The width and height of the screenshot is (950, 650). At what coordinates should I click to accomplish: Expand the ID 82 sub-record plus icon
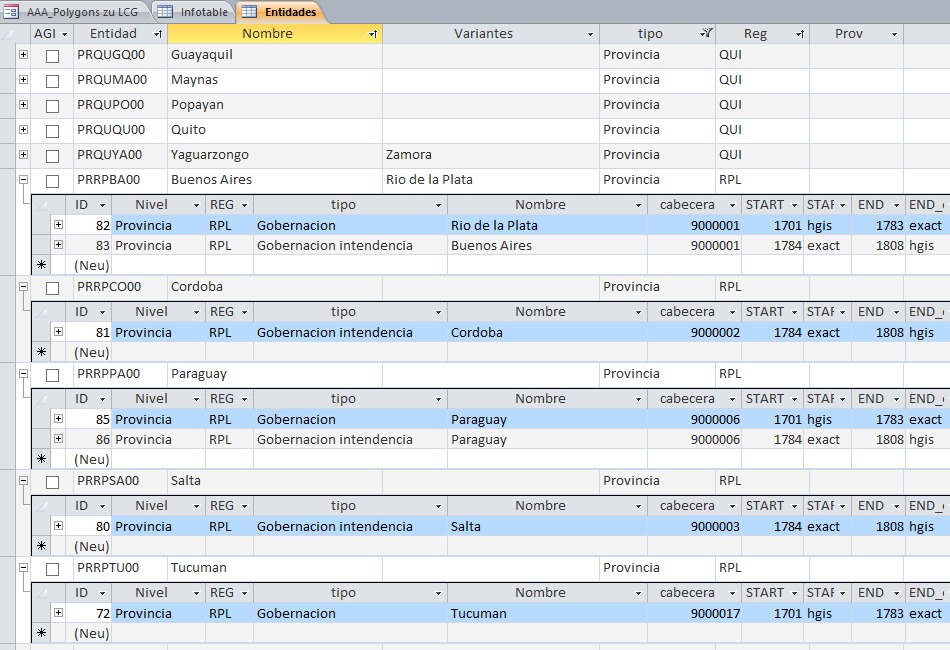(58, 226)
